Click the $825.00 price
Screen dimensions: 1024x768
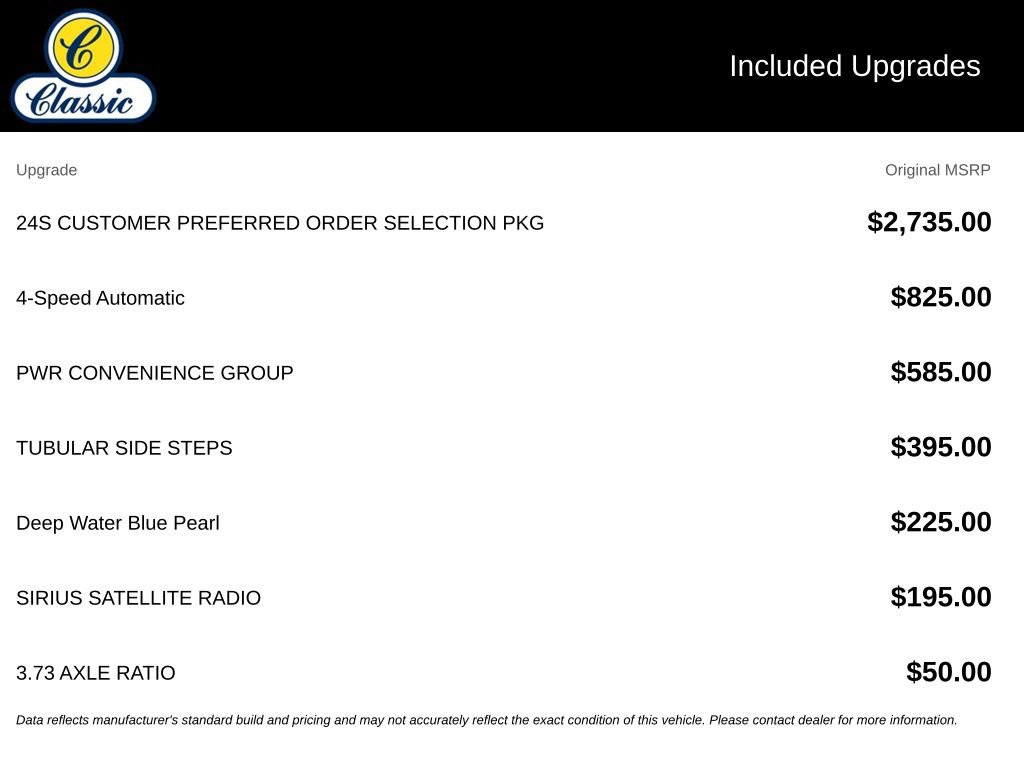coord(940,297)
